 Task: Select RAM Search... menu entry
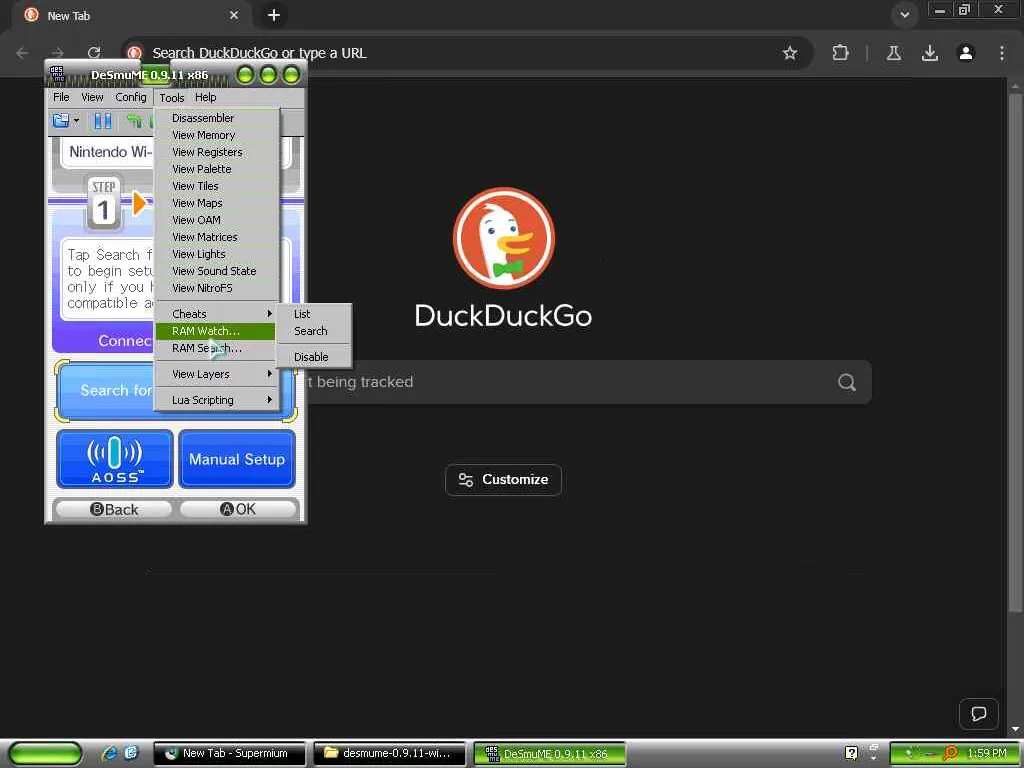click(217, 348)
